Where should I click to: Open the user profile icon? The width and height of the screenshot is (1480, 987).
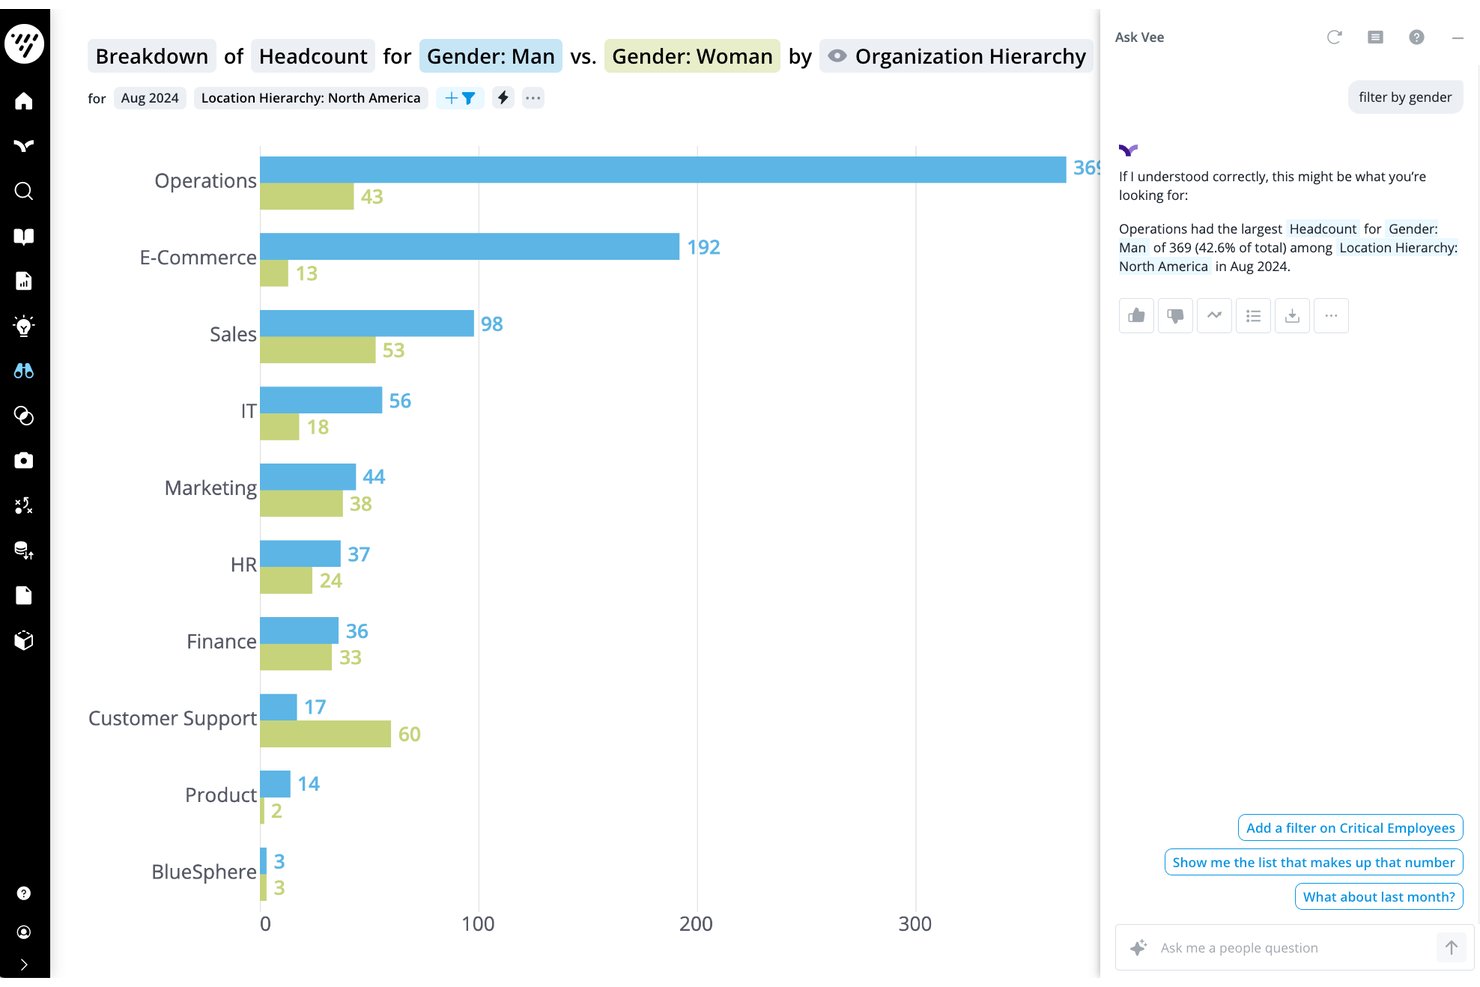(x=24, y=932)
